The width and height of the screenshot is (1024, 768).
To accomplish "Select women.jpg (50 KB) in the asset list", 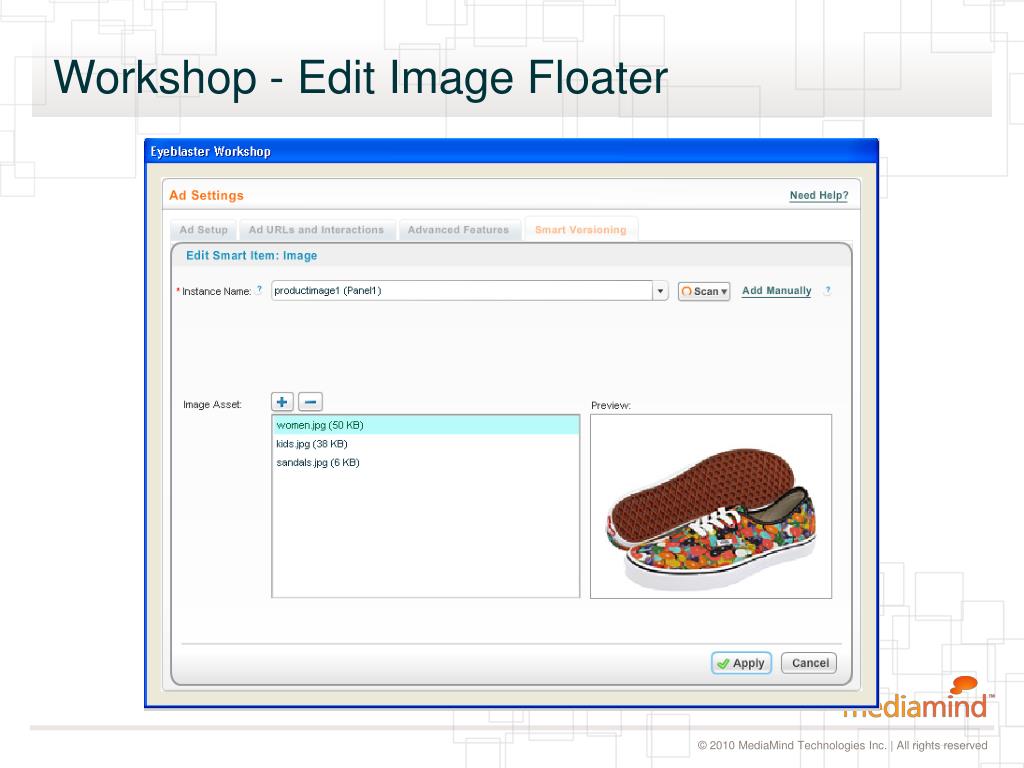I will point(426,425).
